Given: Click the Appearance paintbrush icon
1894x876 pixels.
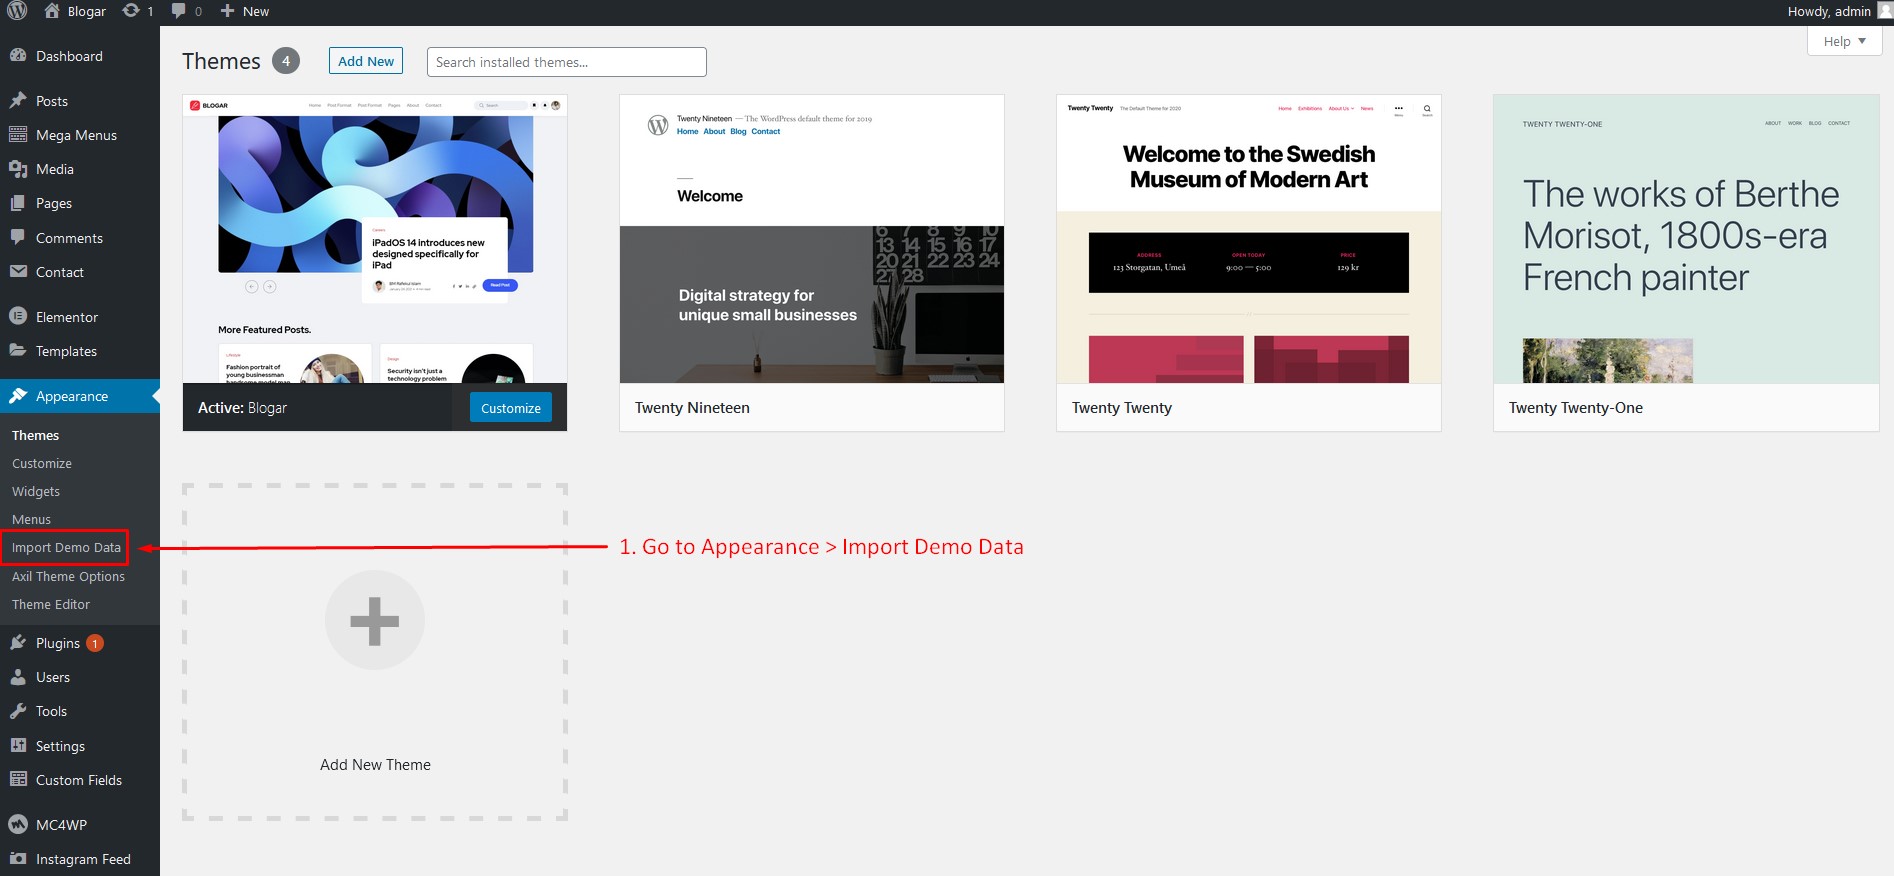Looking at the screenshot, I should point(18,396).
